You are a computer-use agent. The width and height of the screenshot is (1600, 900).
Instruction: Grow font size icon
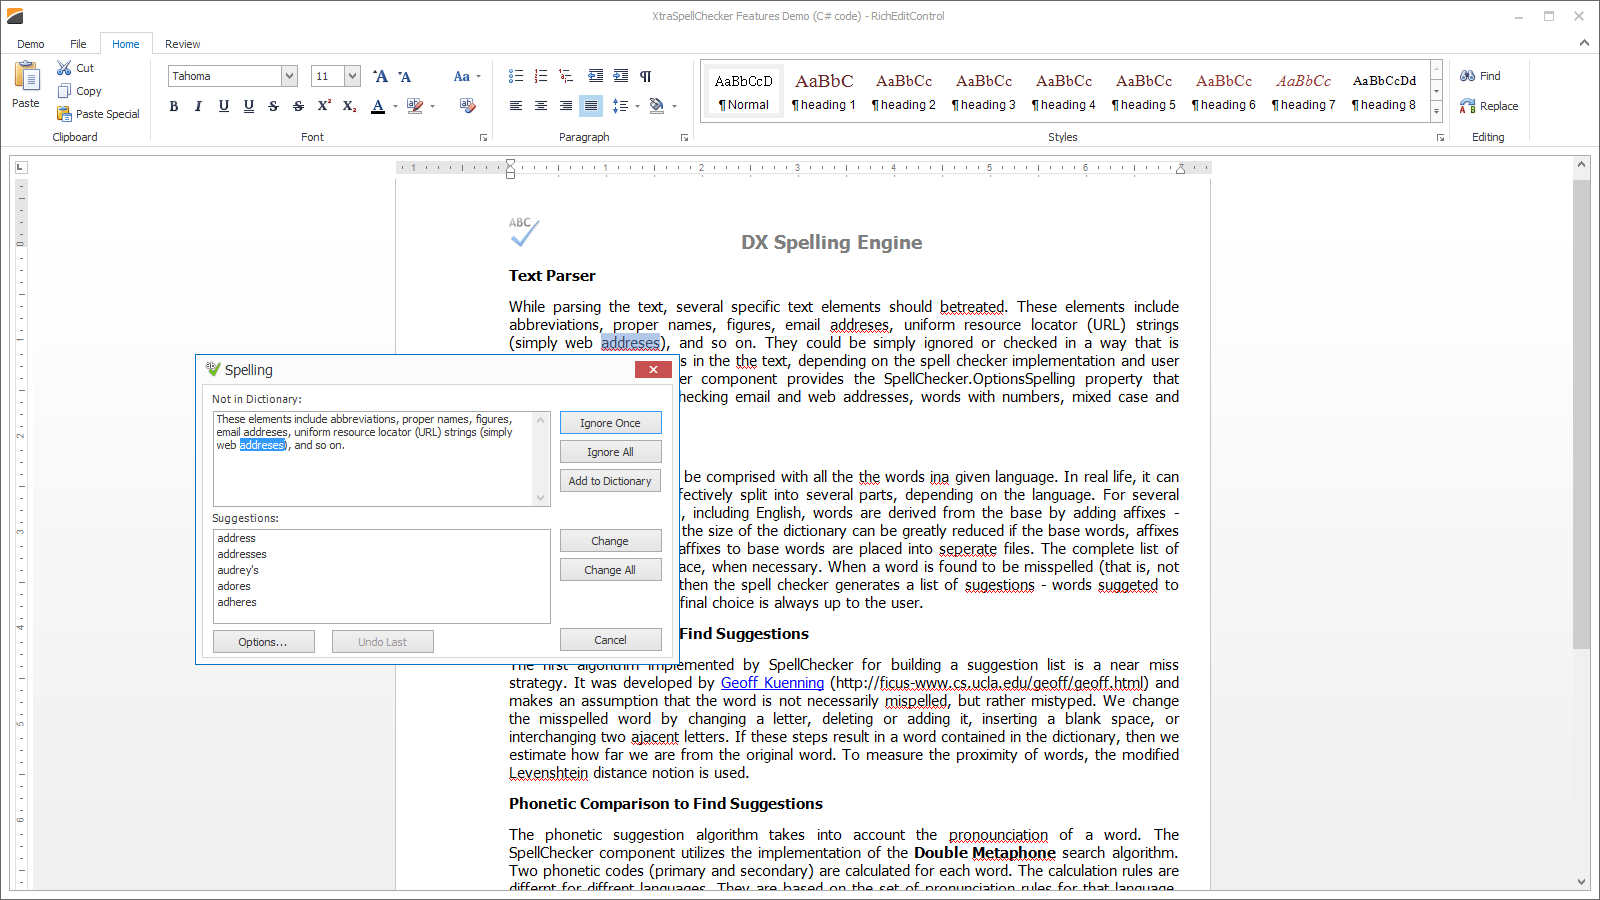coord(380,76)
